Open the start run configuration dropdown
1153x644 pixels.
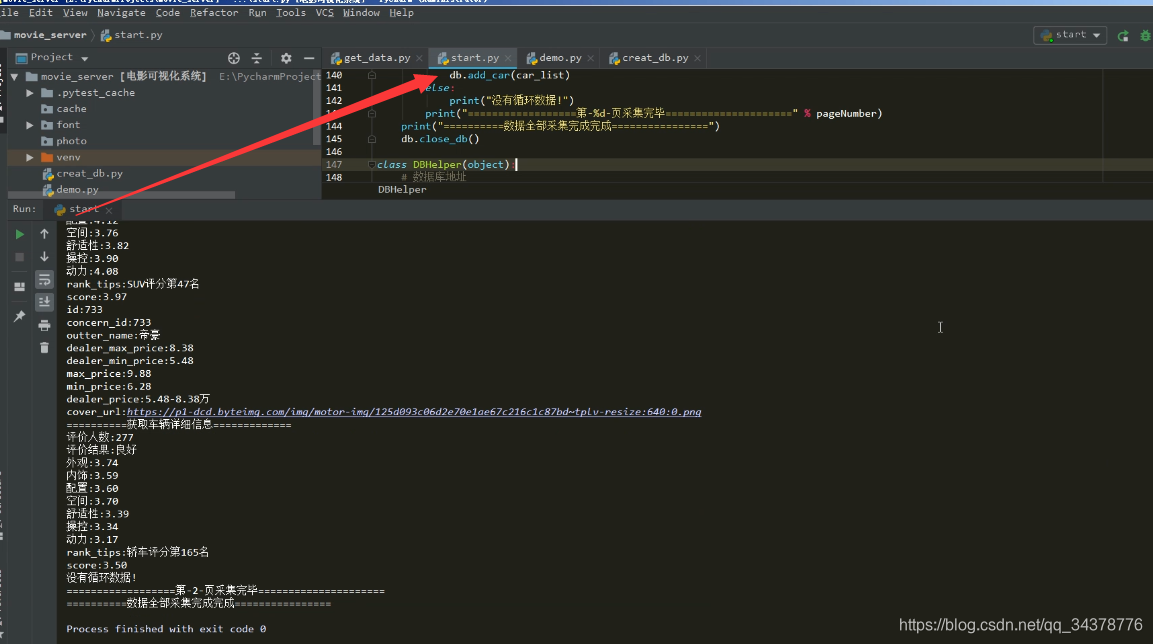[1070, 35]
